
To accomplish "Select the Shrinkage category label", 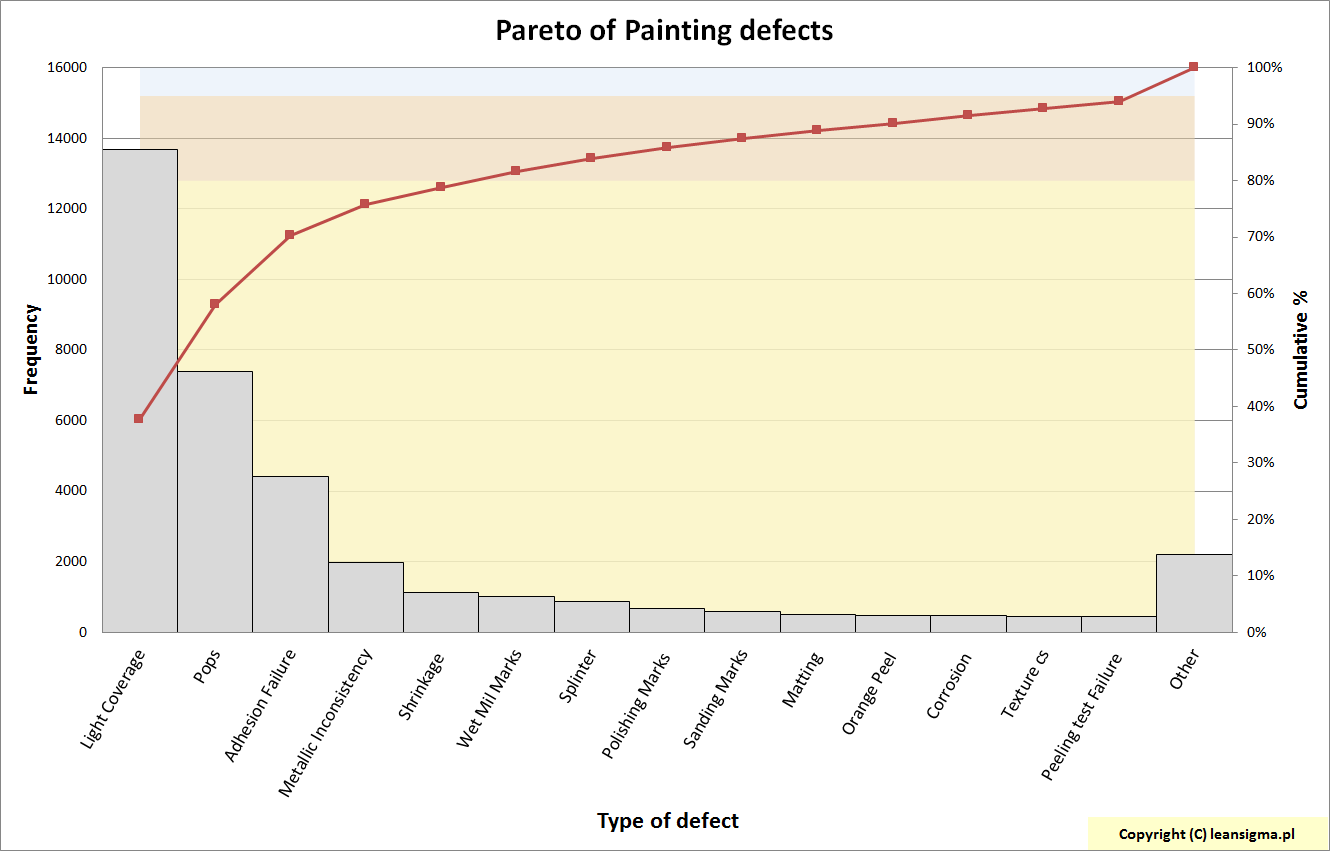I will pos(421,686).
